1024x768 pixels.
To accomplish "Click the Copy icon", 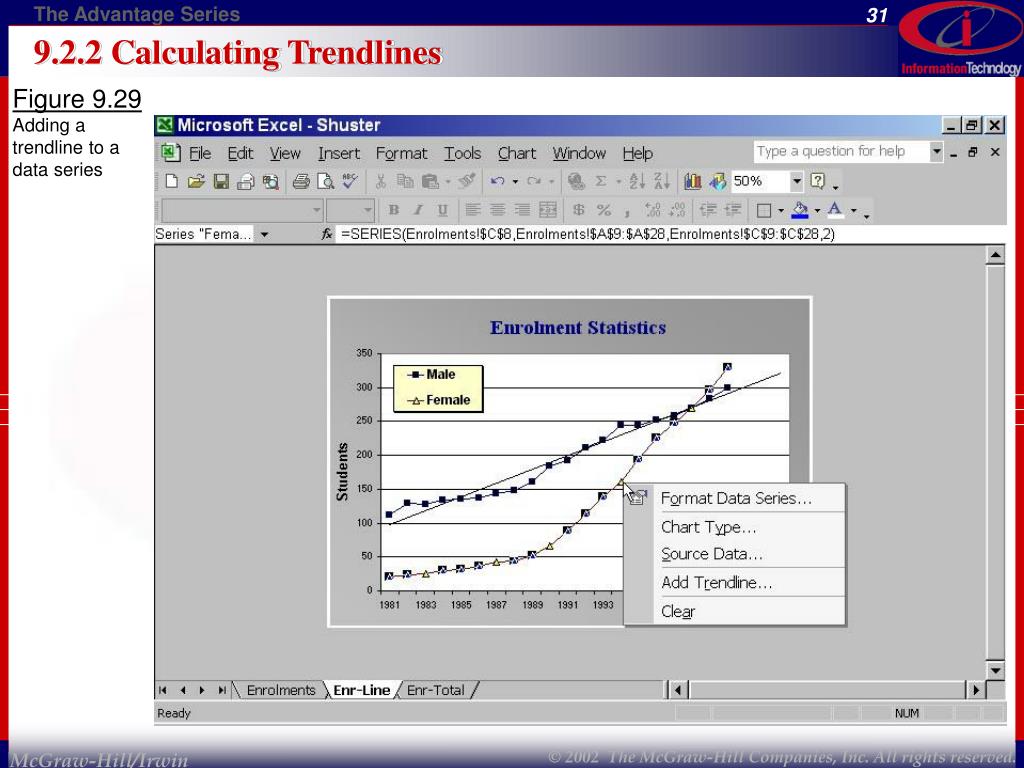I will pyautogui.click(x=405, y=182).
